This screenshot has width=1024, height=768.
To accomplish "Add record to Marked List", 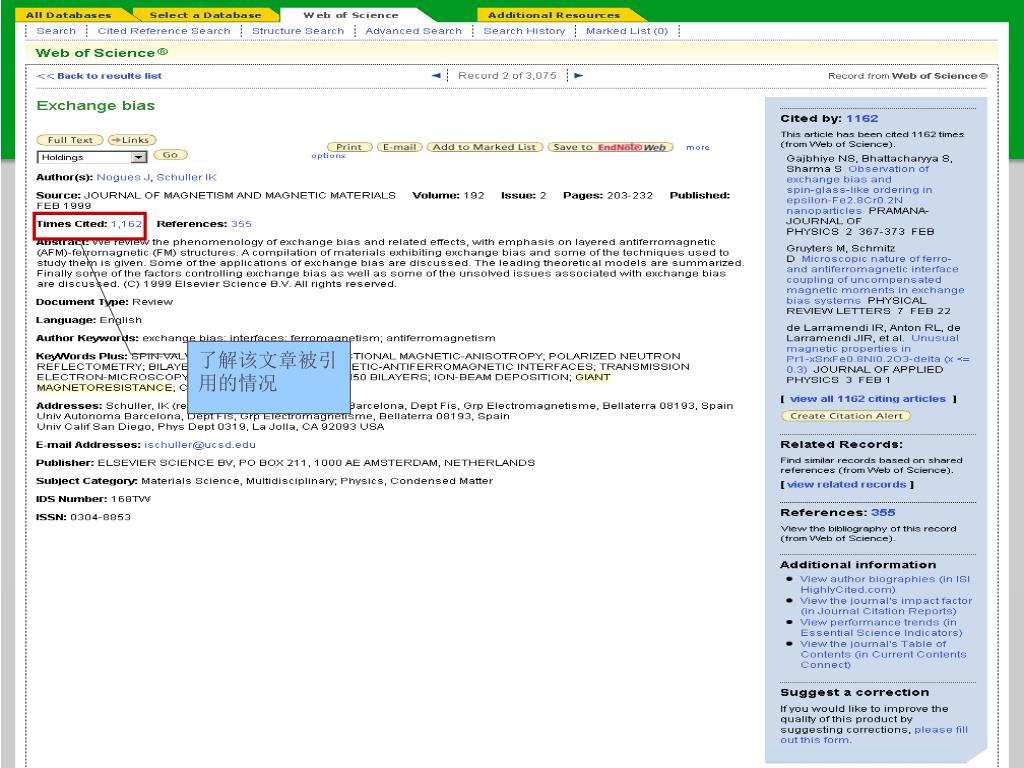I will pyautogui.click(x=484, y=147).
